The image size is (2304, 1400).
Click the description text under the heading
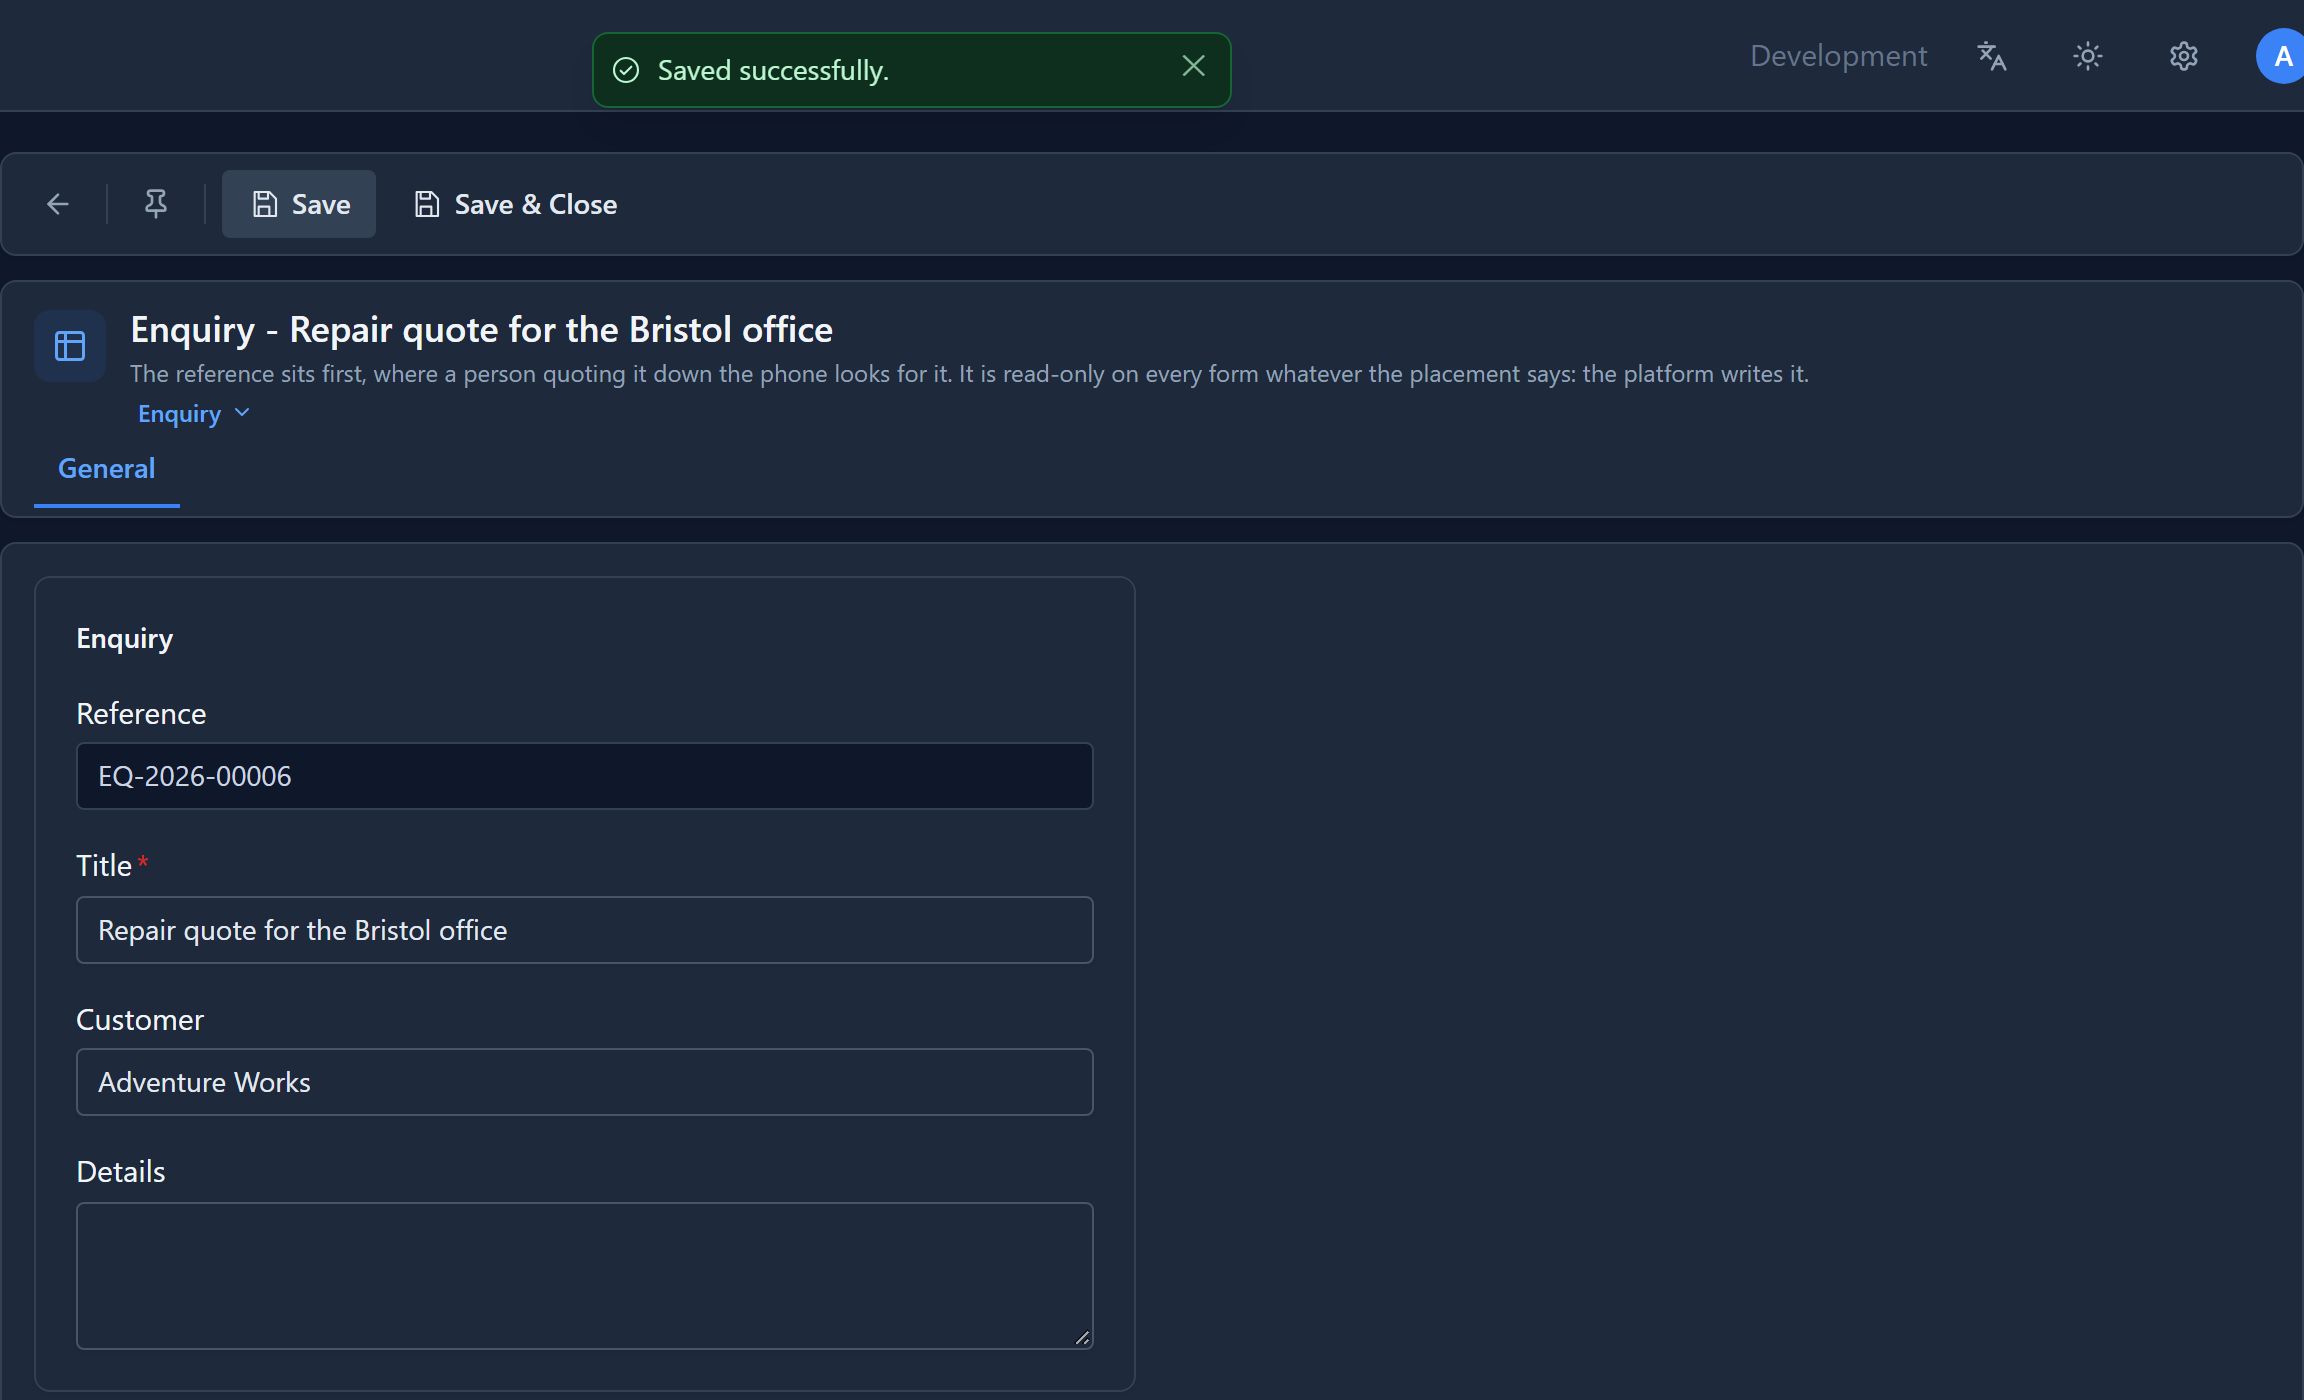(x=969, y=374)
